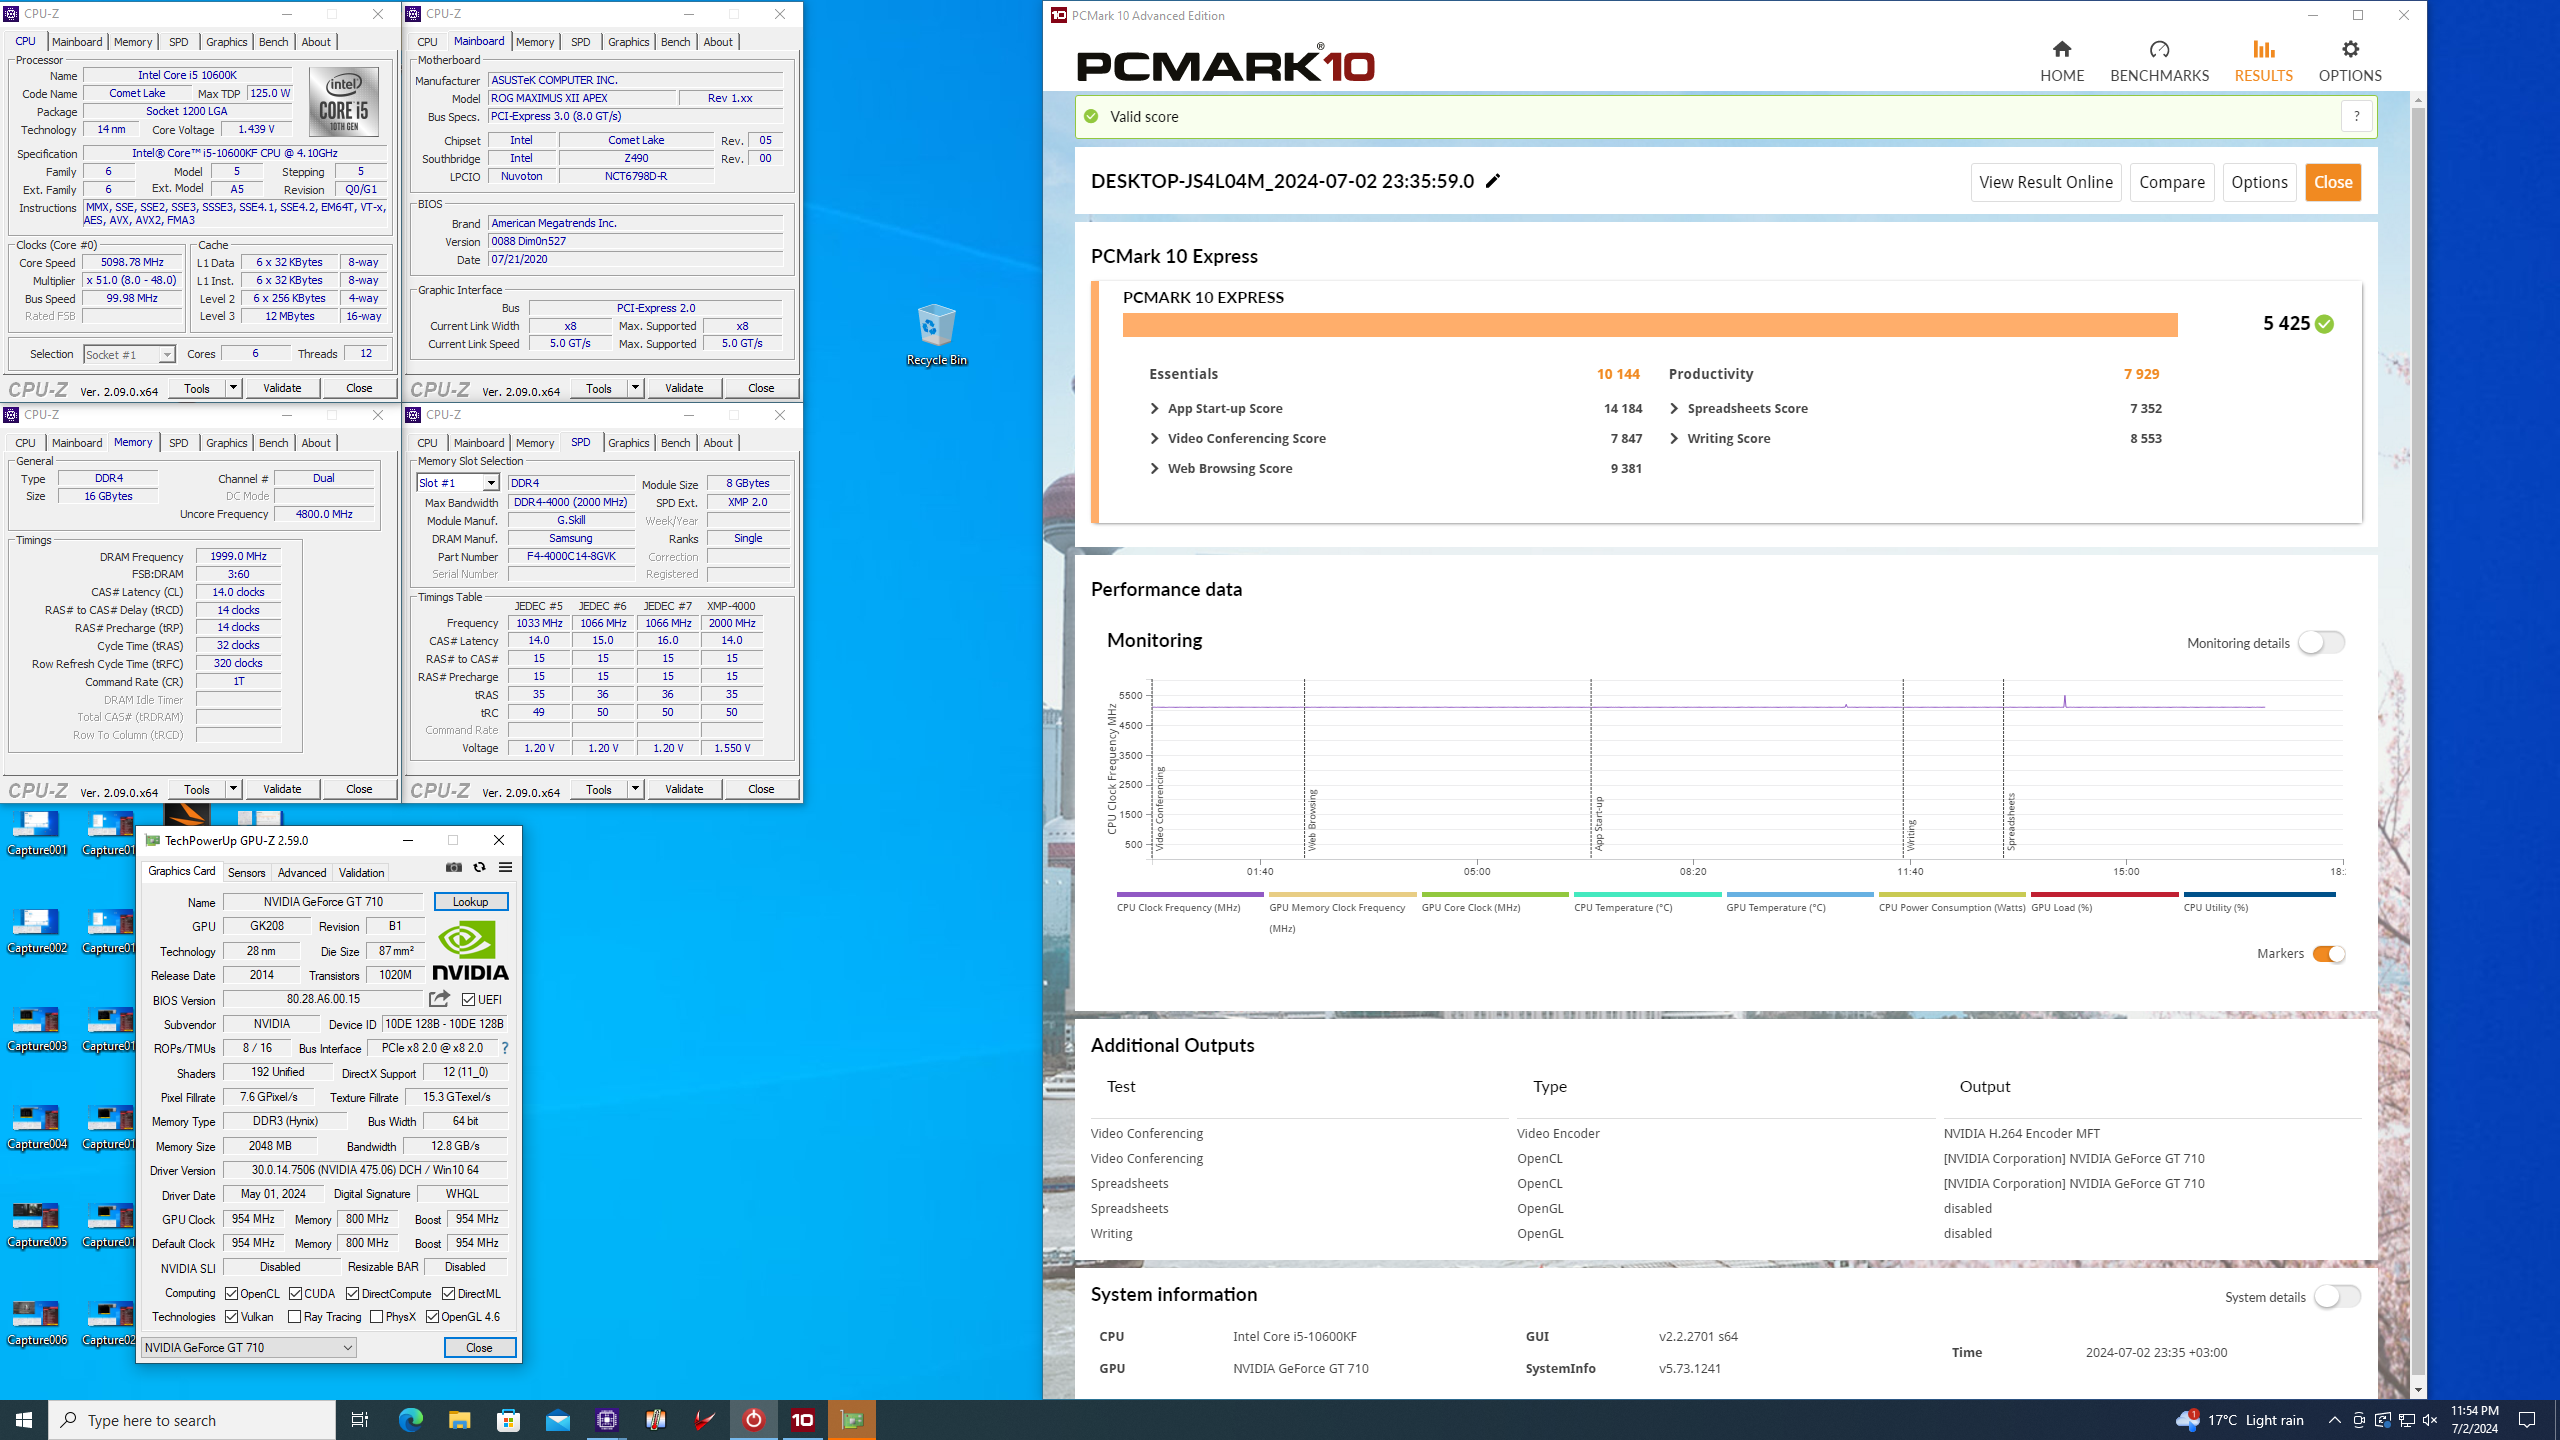2560x1440 pixels.
Task: Switch to CPU-Z via taskbar icon
Action: click(x=606, y=1419)
